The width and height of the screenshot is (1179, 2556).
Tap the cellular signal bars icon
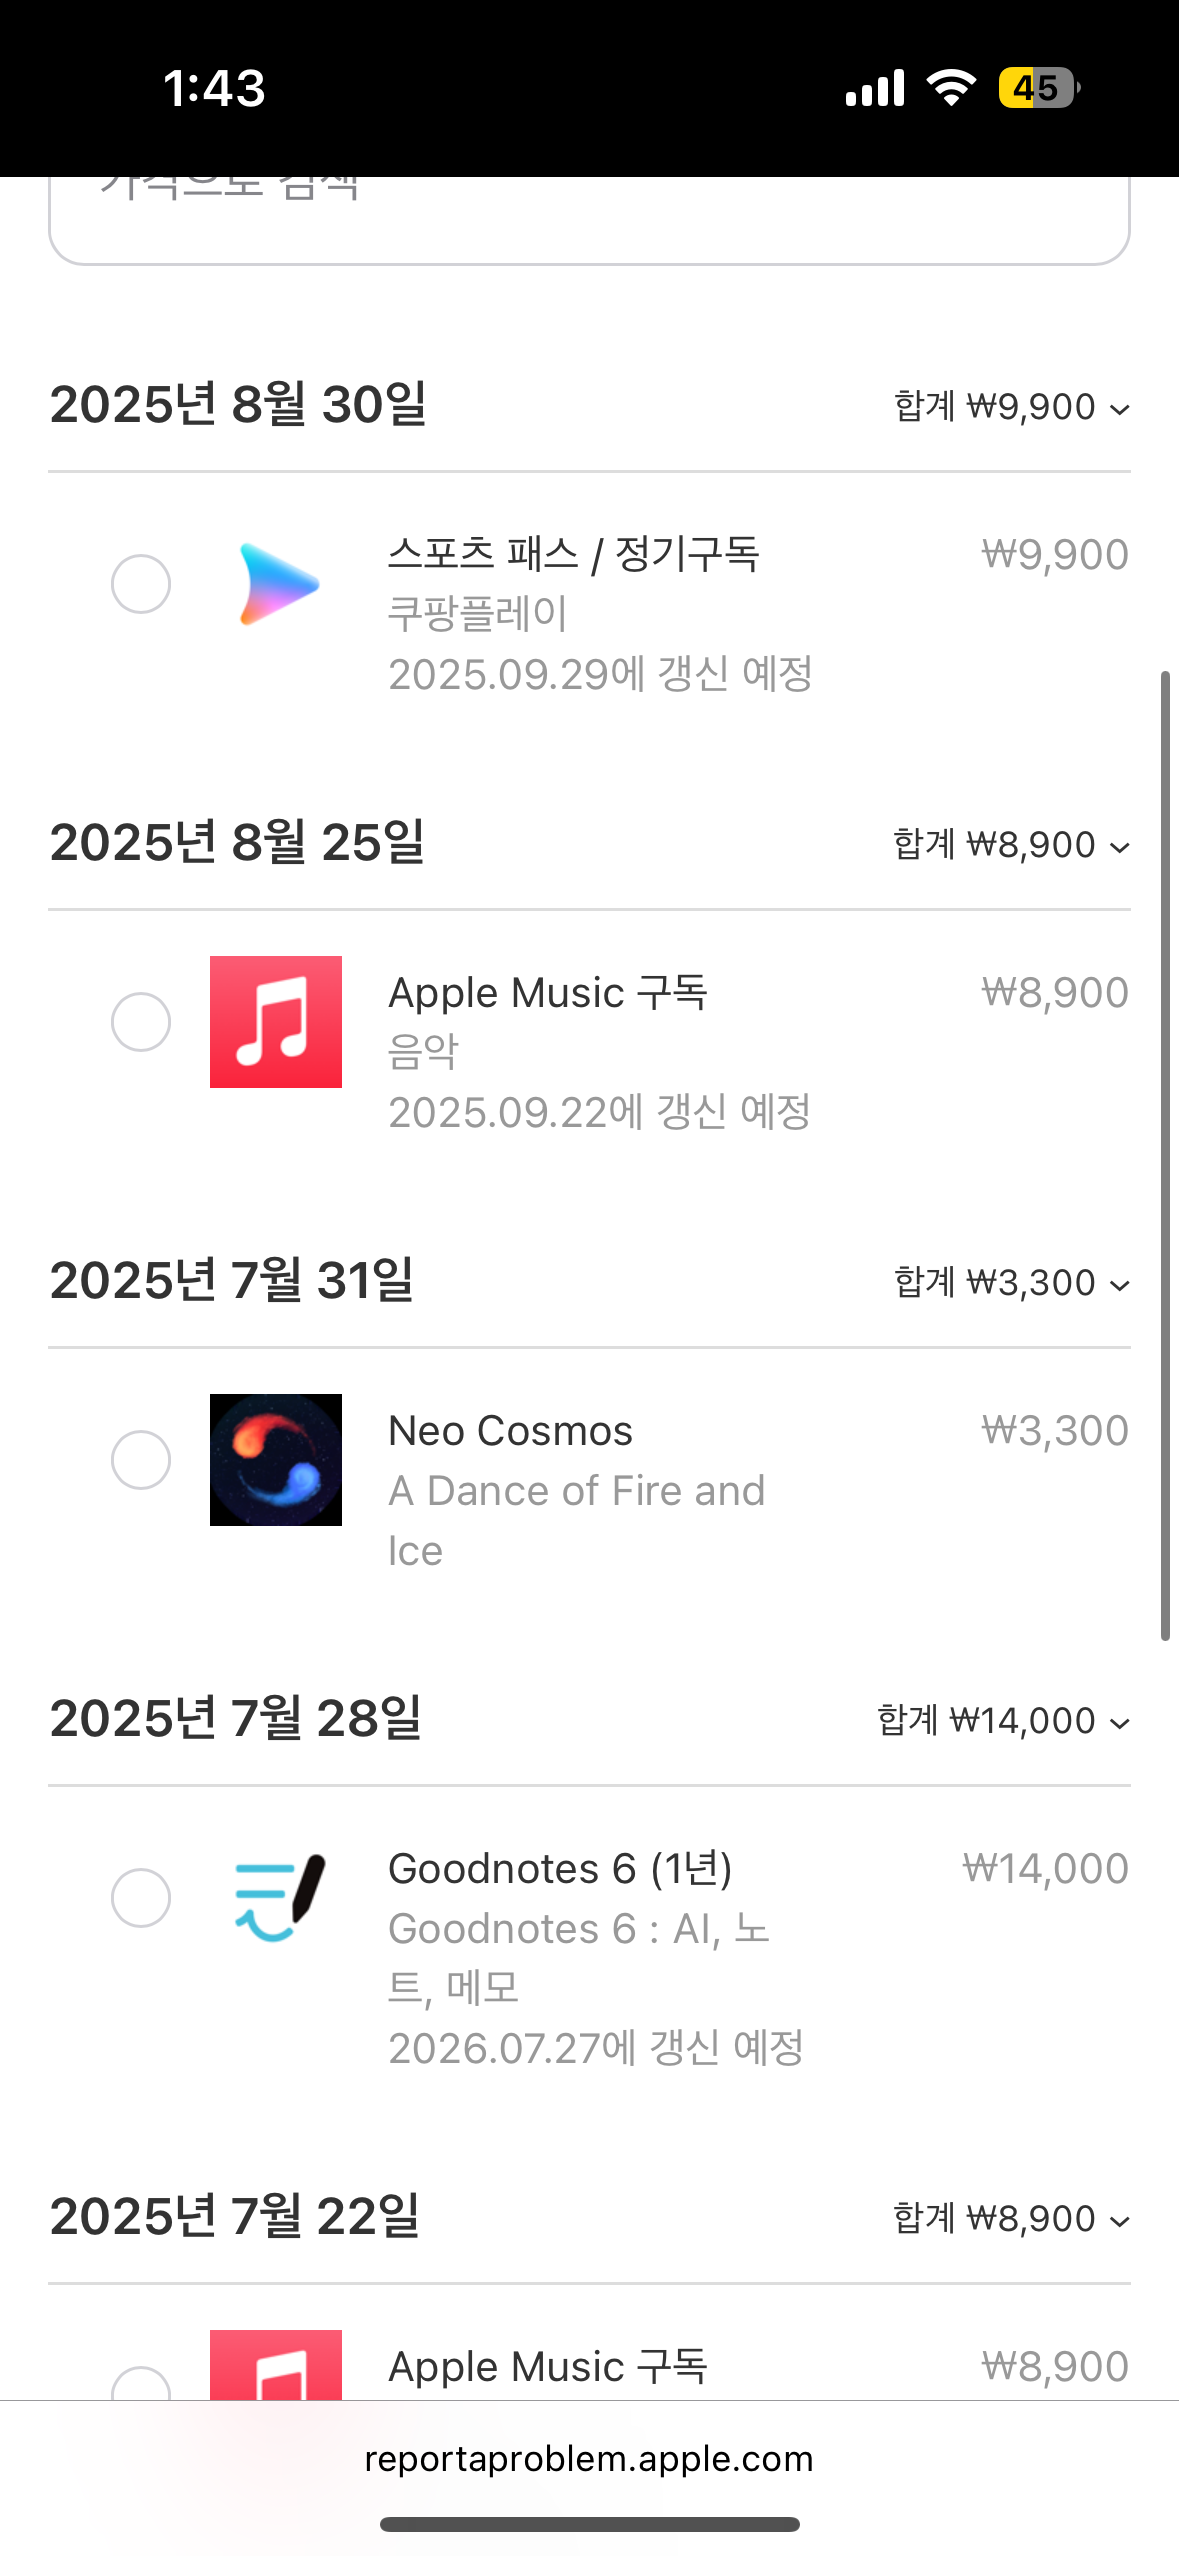pyautogui.click(x=875, y=88)
